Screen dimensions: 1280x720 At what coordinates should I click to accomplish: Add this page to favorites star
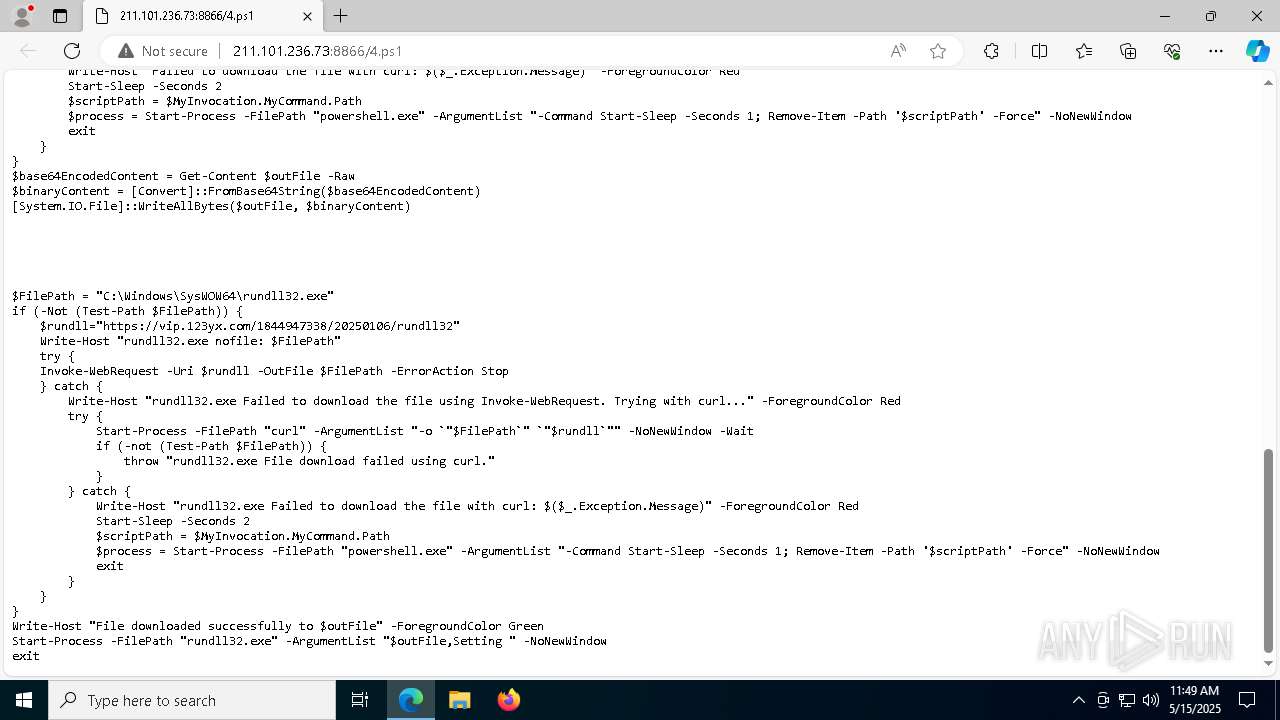[938, 51]
